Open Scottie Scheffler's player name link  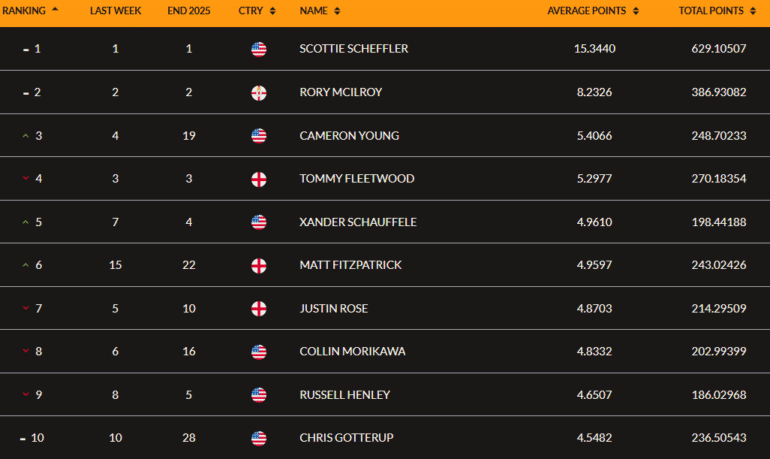tap(353, 49)
